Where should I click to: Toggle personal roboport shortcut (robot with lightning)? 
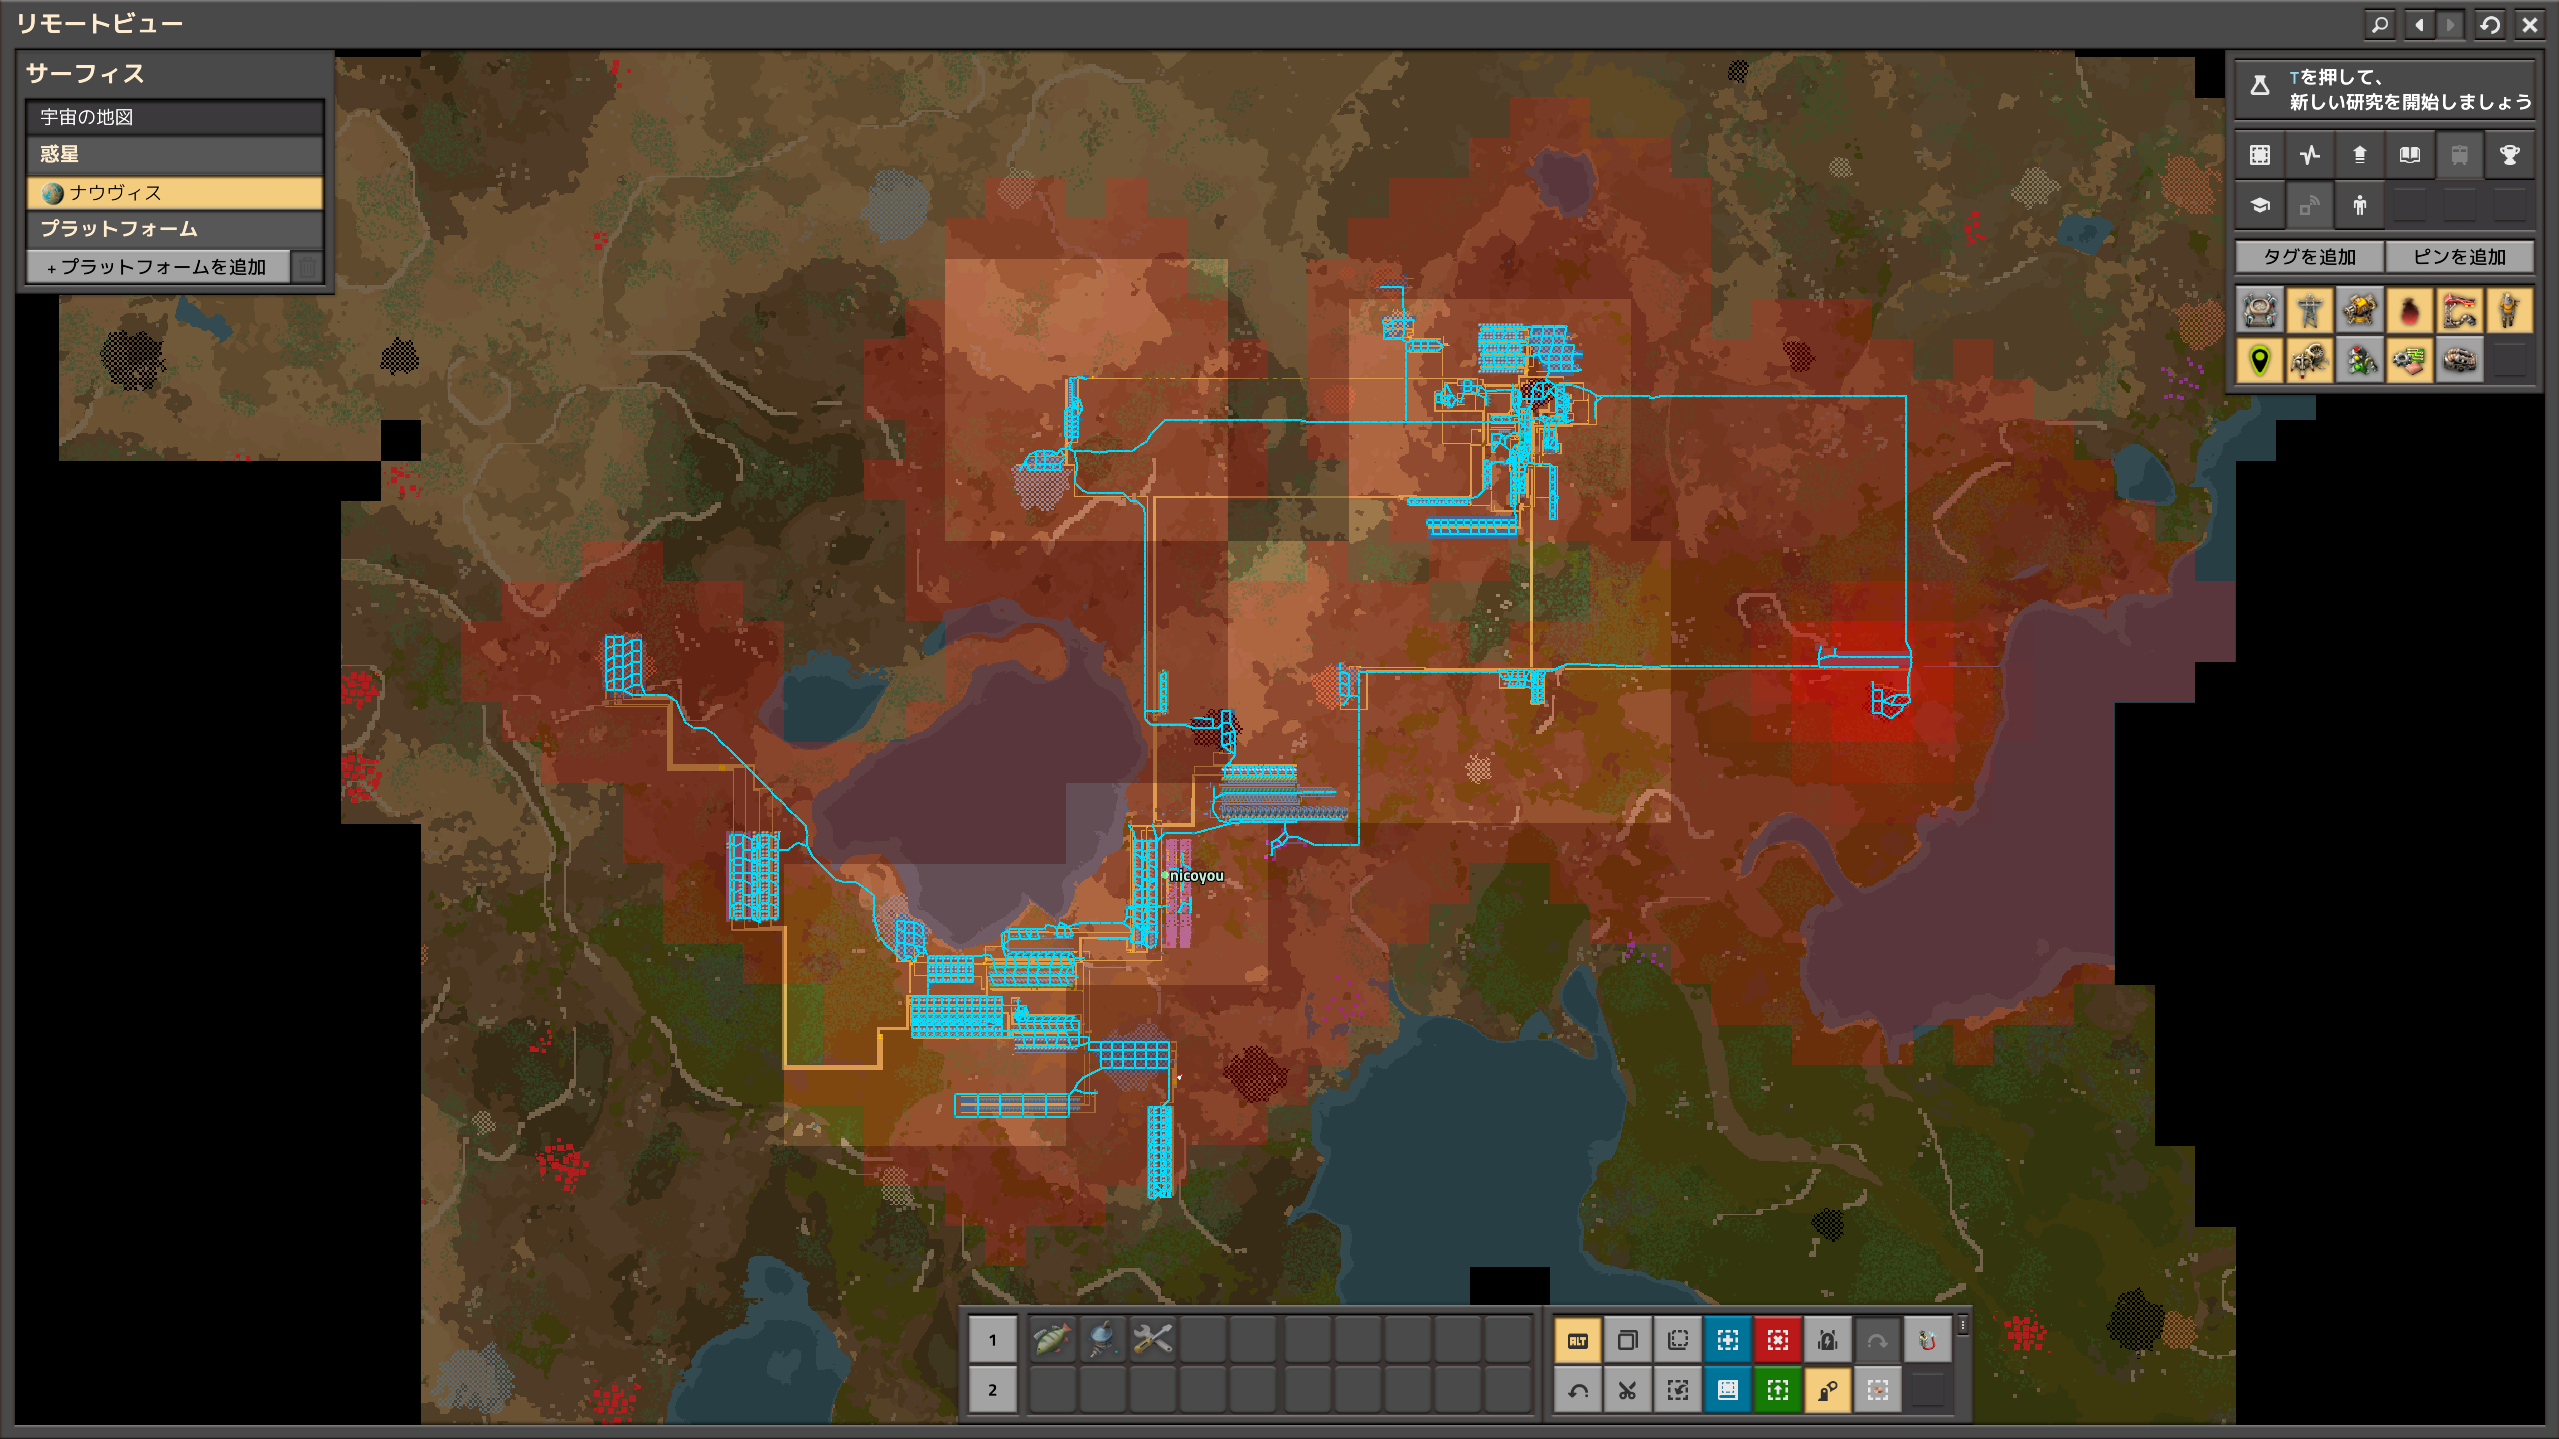[1828, 1340]
